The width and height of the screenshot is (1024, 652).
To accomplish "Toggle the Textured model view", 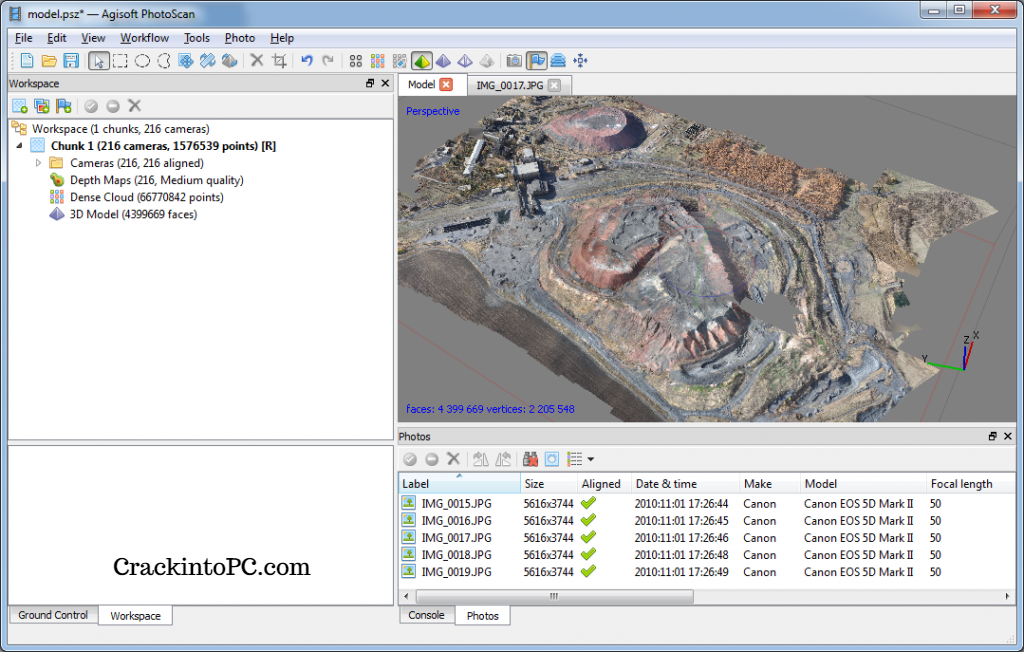I will 422,61.
